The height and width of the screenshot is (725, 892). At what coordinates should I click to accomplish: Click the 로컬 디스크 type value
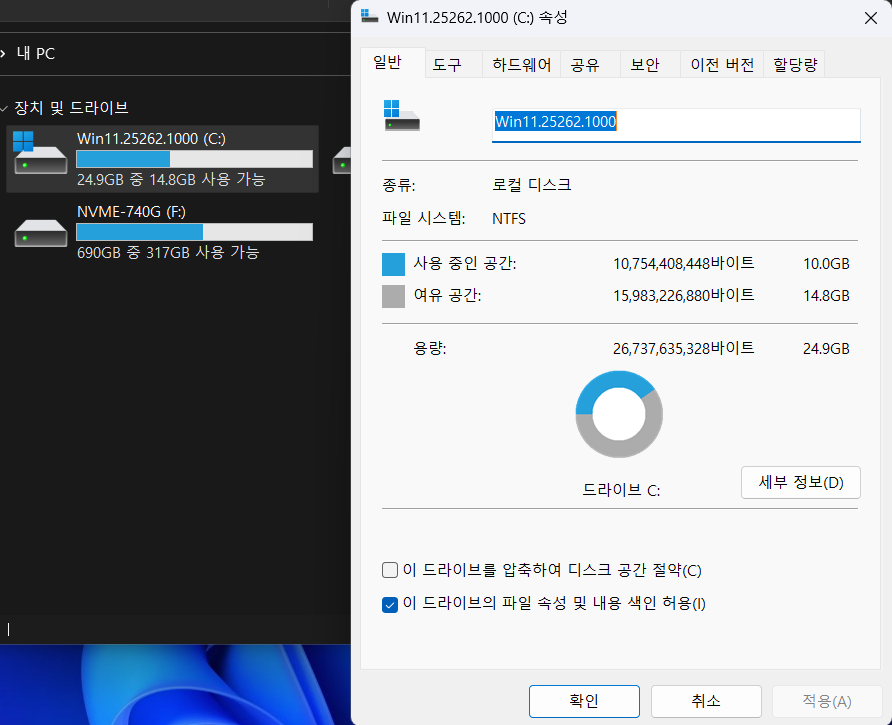coord(531,185)
